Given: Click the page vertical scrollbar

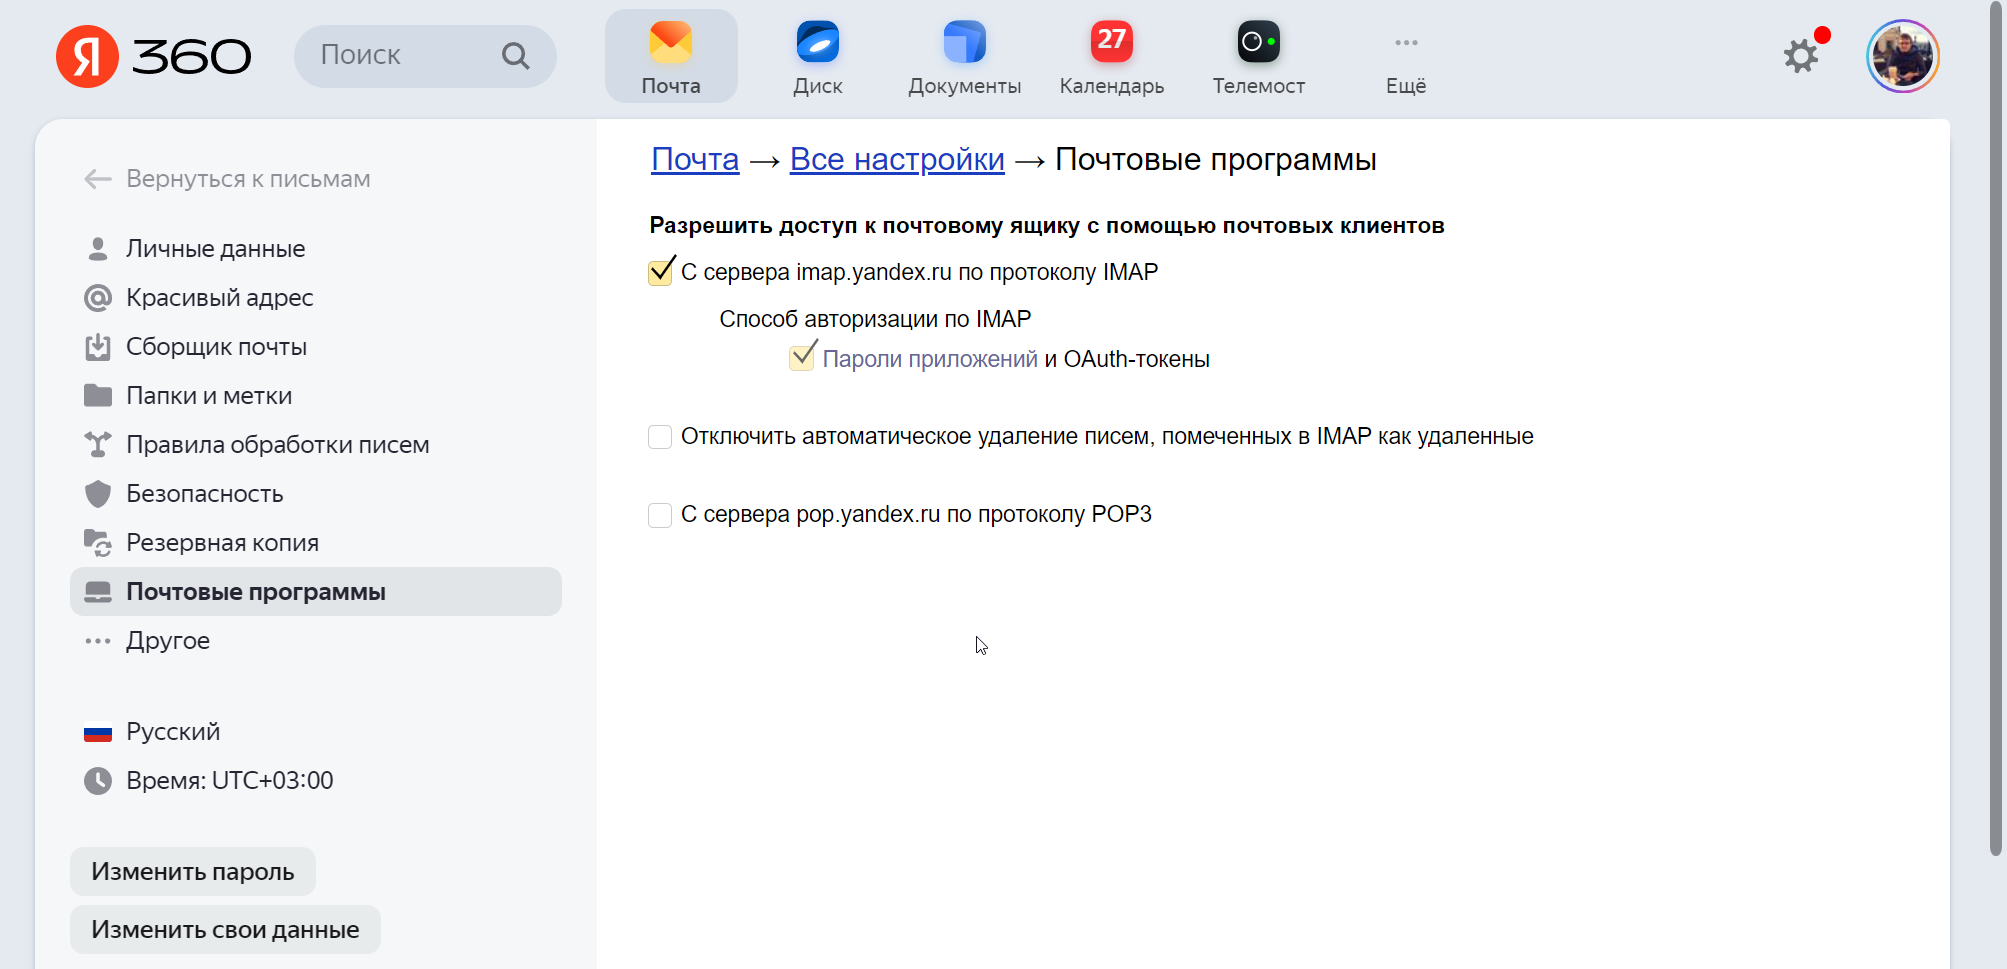Looking at the screenshot, I should pos(1996,430).
